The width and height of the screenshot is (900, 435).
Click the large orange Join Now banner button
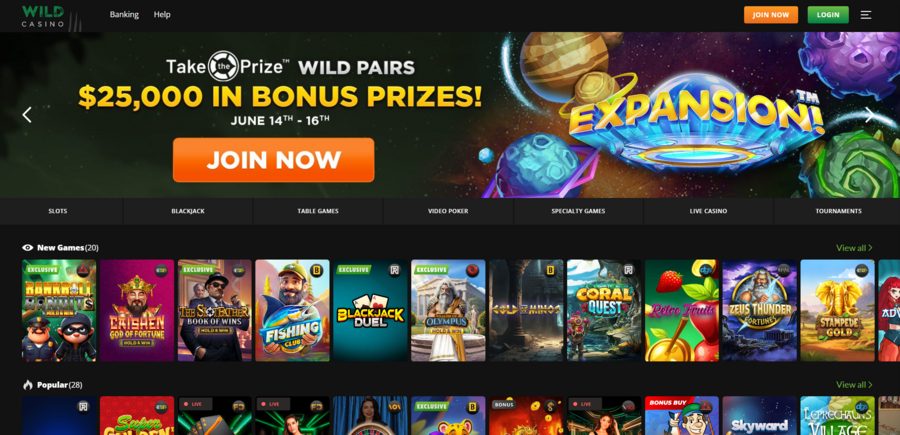tap(273, 160)
